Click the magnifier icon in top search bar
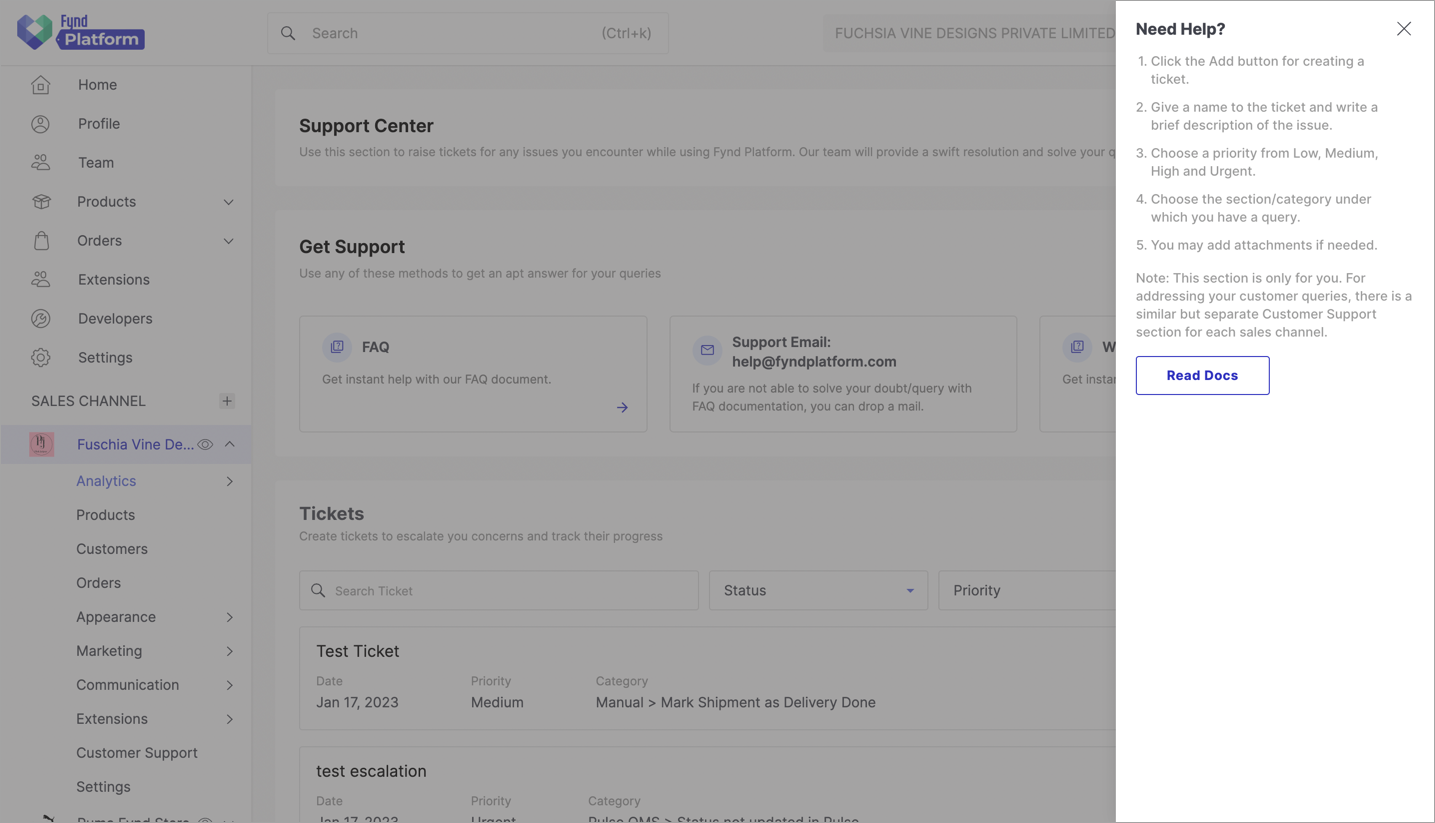The width and height of the screenshot is (1435, 823). [x=288, y=33]
